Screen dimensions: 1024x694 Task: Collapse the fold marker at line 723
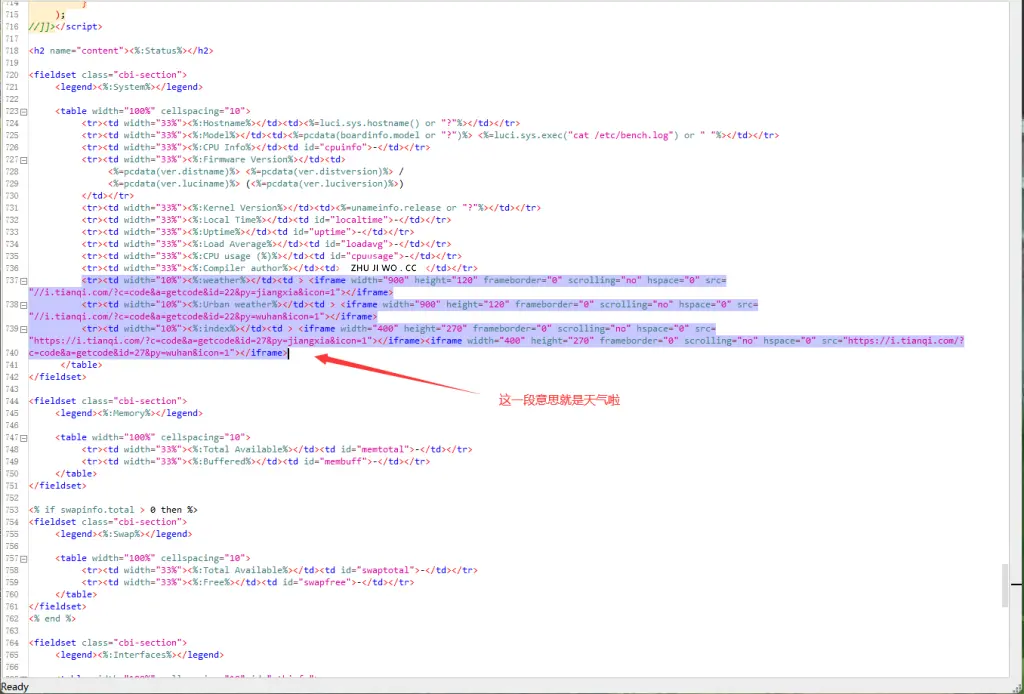(24, 112)
